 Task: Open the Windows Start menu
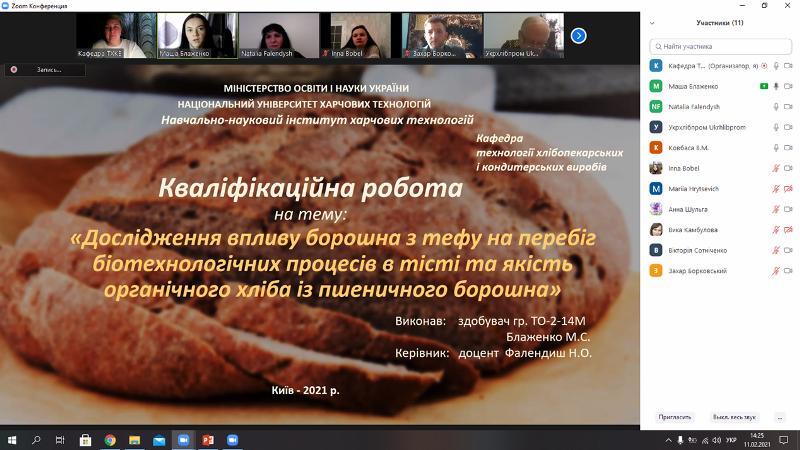12,440
